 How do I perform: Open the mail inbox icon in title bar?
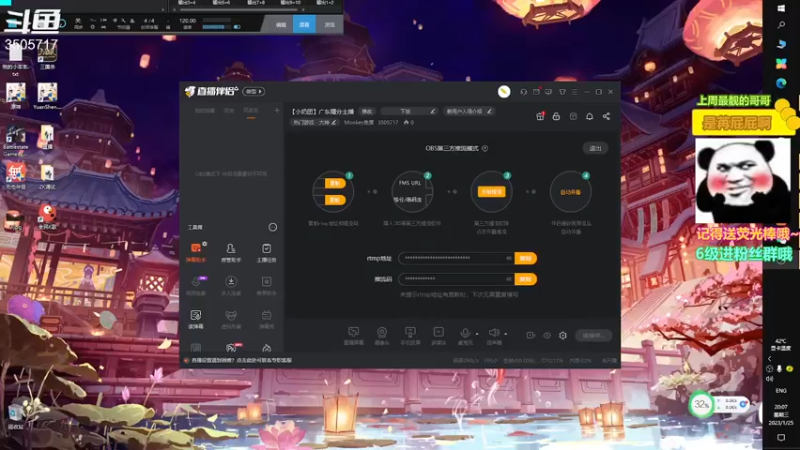[x=536, y=92]
